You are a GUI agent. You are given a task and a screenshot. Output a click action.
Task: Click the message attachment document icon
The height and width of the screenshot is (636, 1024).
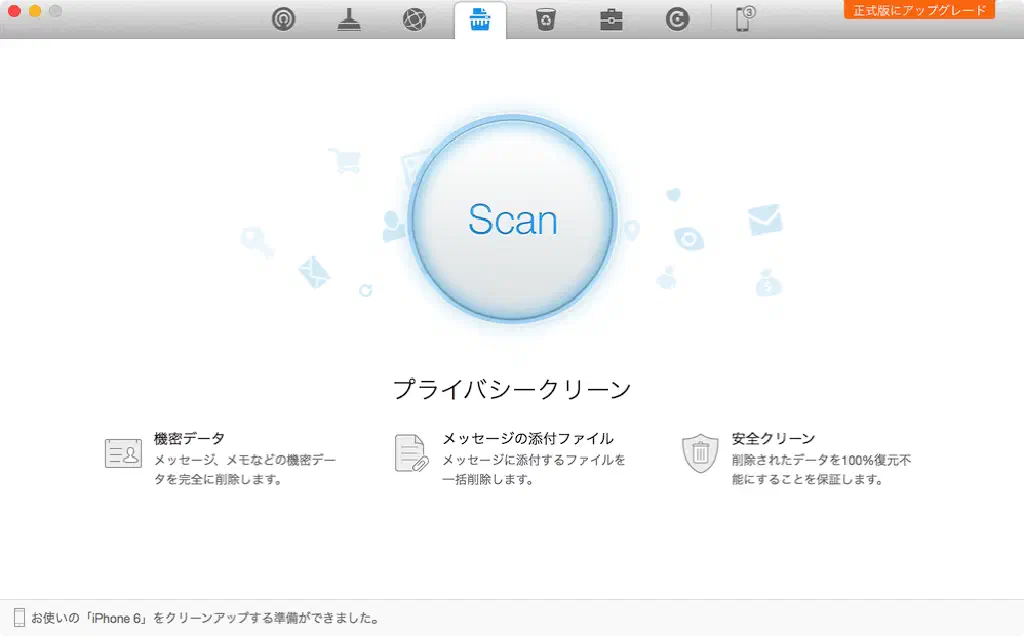point(411,453)
